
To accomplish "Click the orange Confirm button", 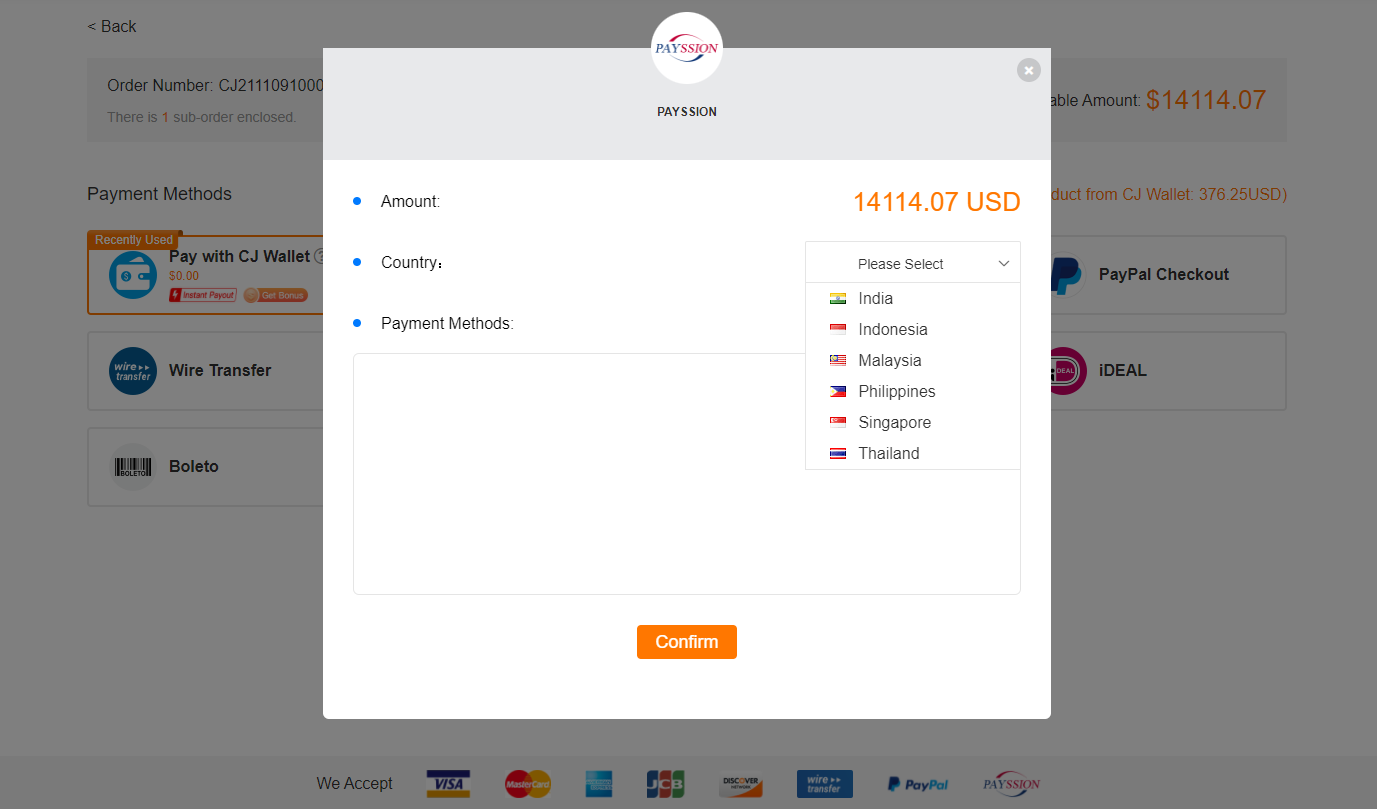I will (687, 642).
